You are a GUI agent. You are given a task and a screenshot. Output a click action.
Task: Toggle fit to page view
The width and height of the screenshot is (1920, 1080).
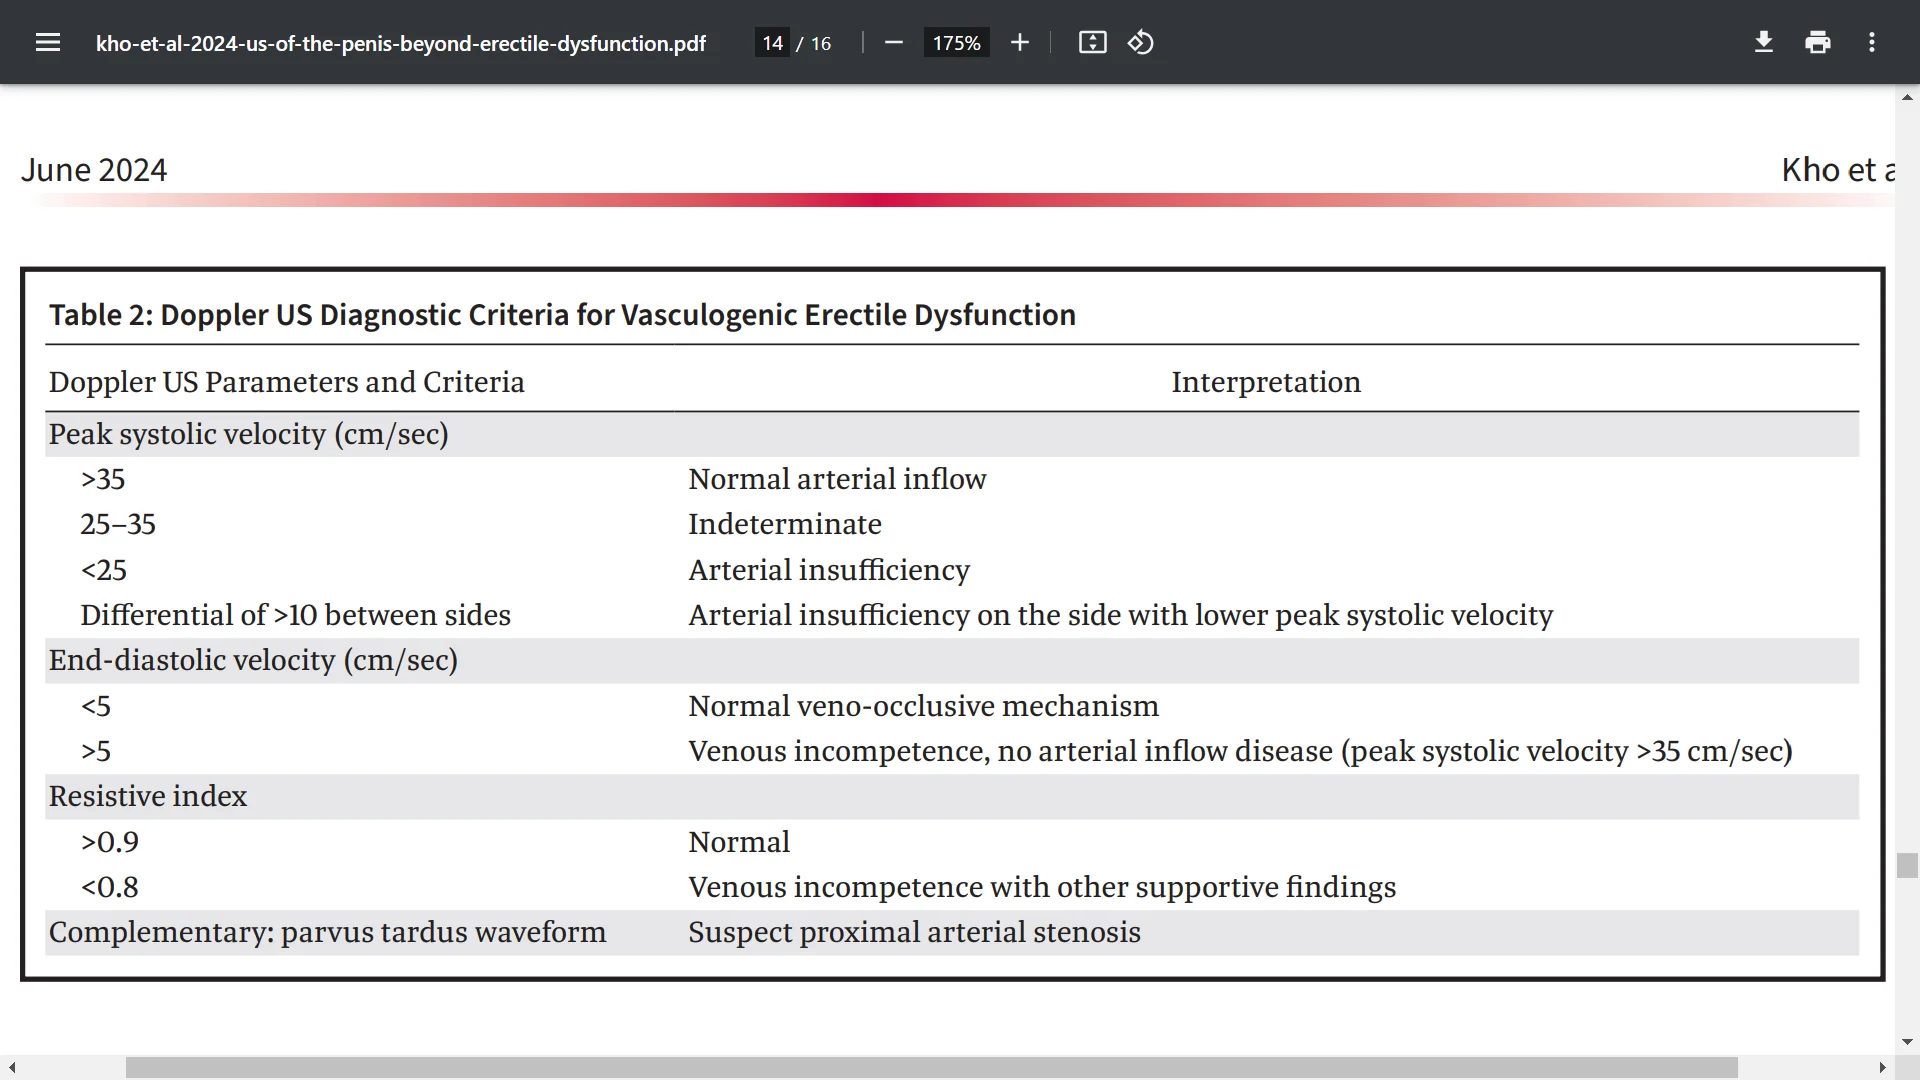point(1093,43)
